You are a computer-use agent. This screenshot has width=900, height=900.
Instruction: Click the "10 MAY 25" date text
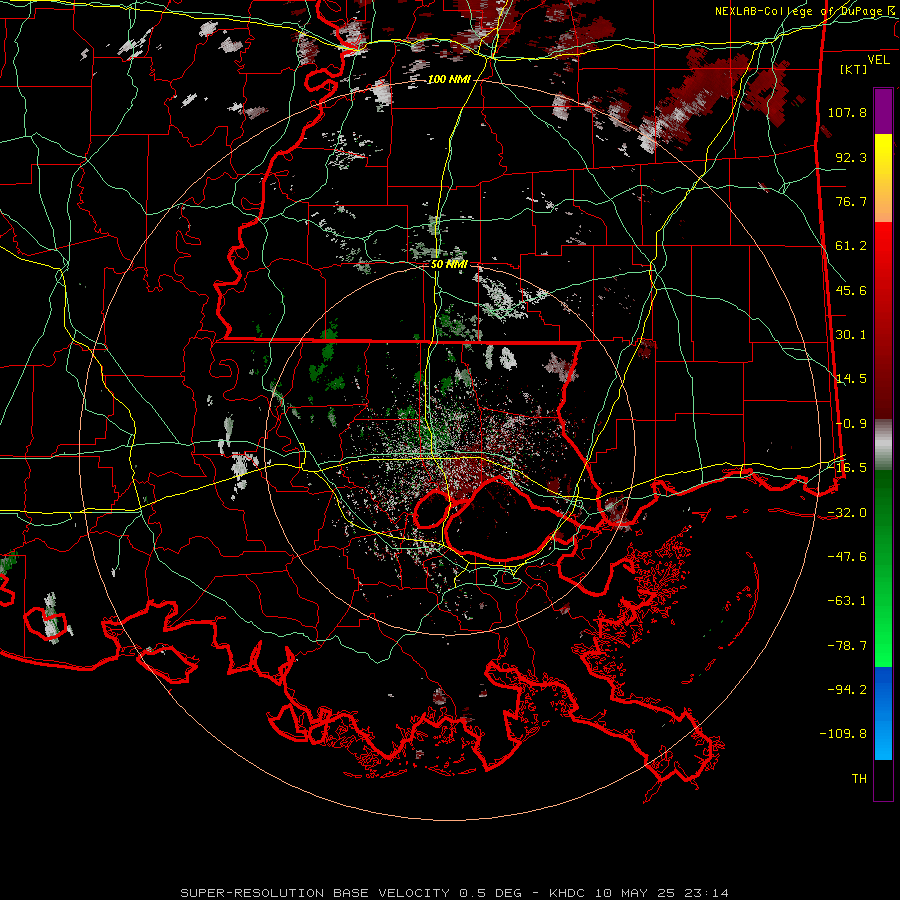[x=634, y=893]
